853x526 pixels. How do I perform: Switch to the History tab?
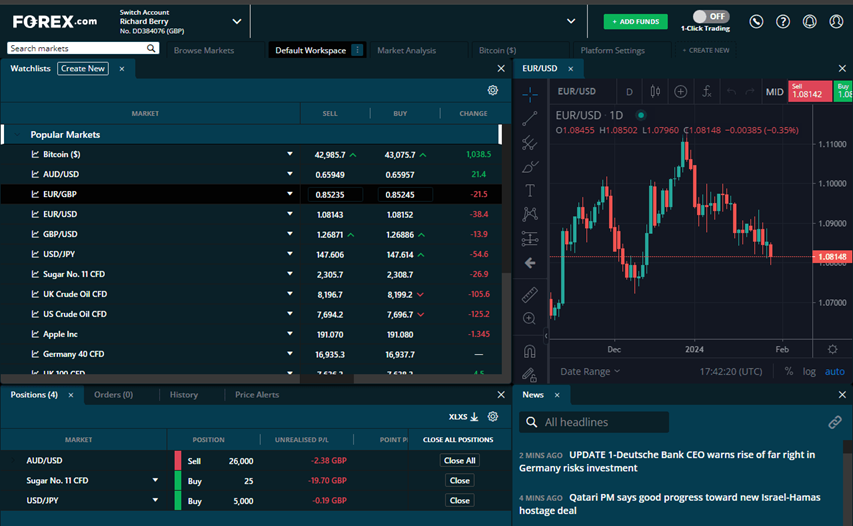click(184, 395)
